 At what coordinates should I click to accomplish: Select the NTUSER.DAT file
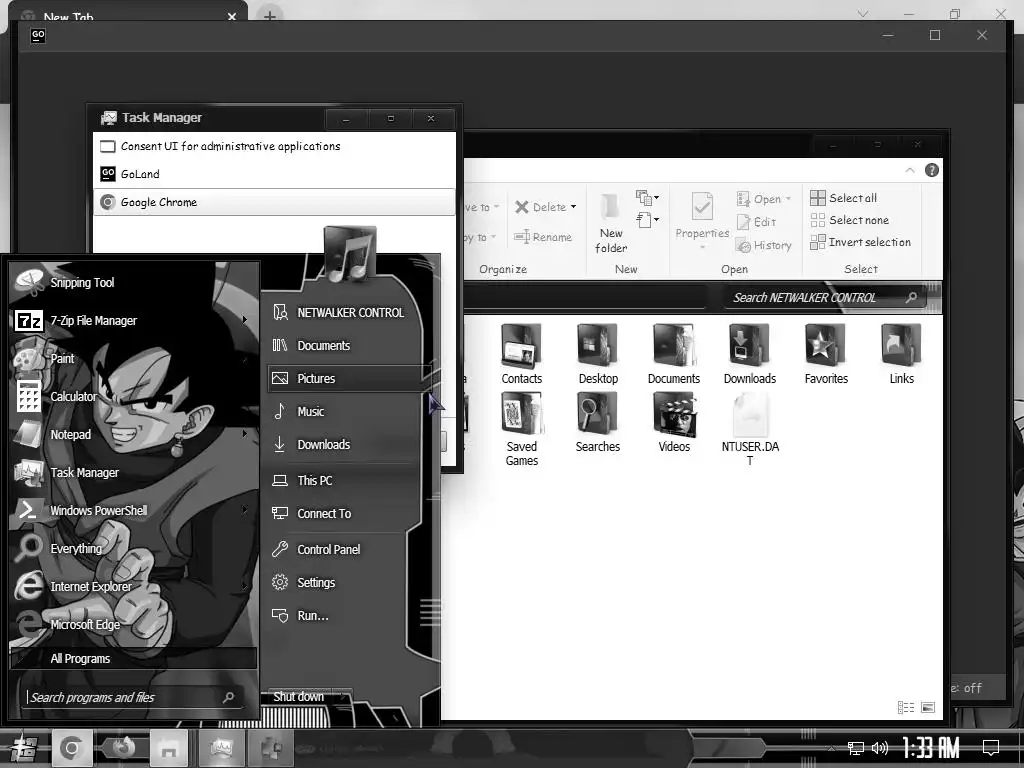(750, 429)
